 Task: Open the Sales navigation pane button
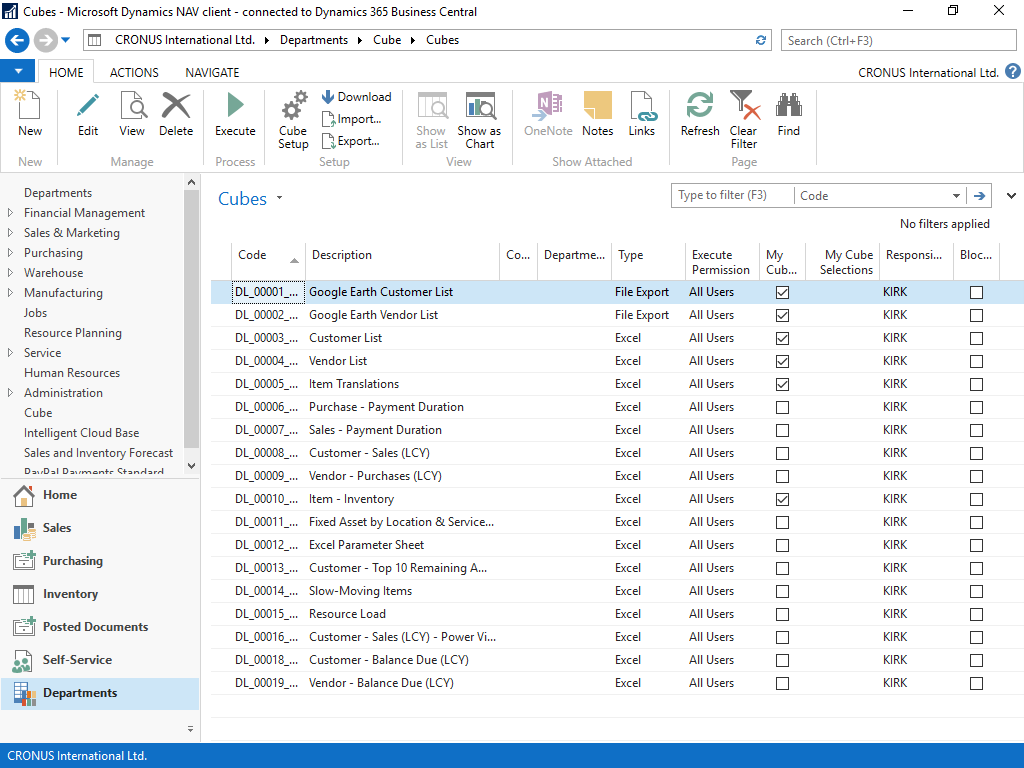[x=99, y=528]
